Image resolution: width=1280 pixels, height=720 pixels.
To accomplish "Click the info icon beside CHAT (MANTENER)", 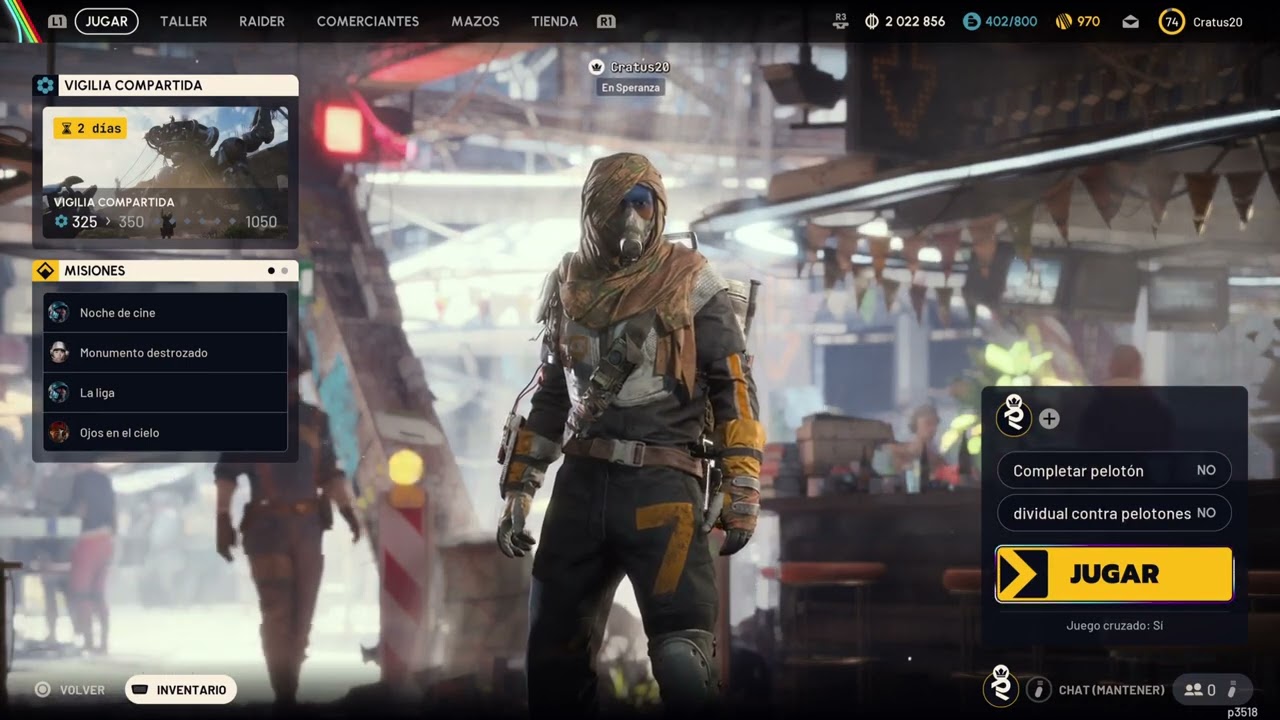I will pyautogui.click(x=1039, y=689).
